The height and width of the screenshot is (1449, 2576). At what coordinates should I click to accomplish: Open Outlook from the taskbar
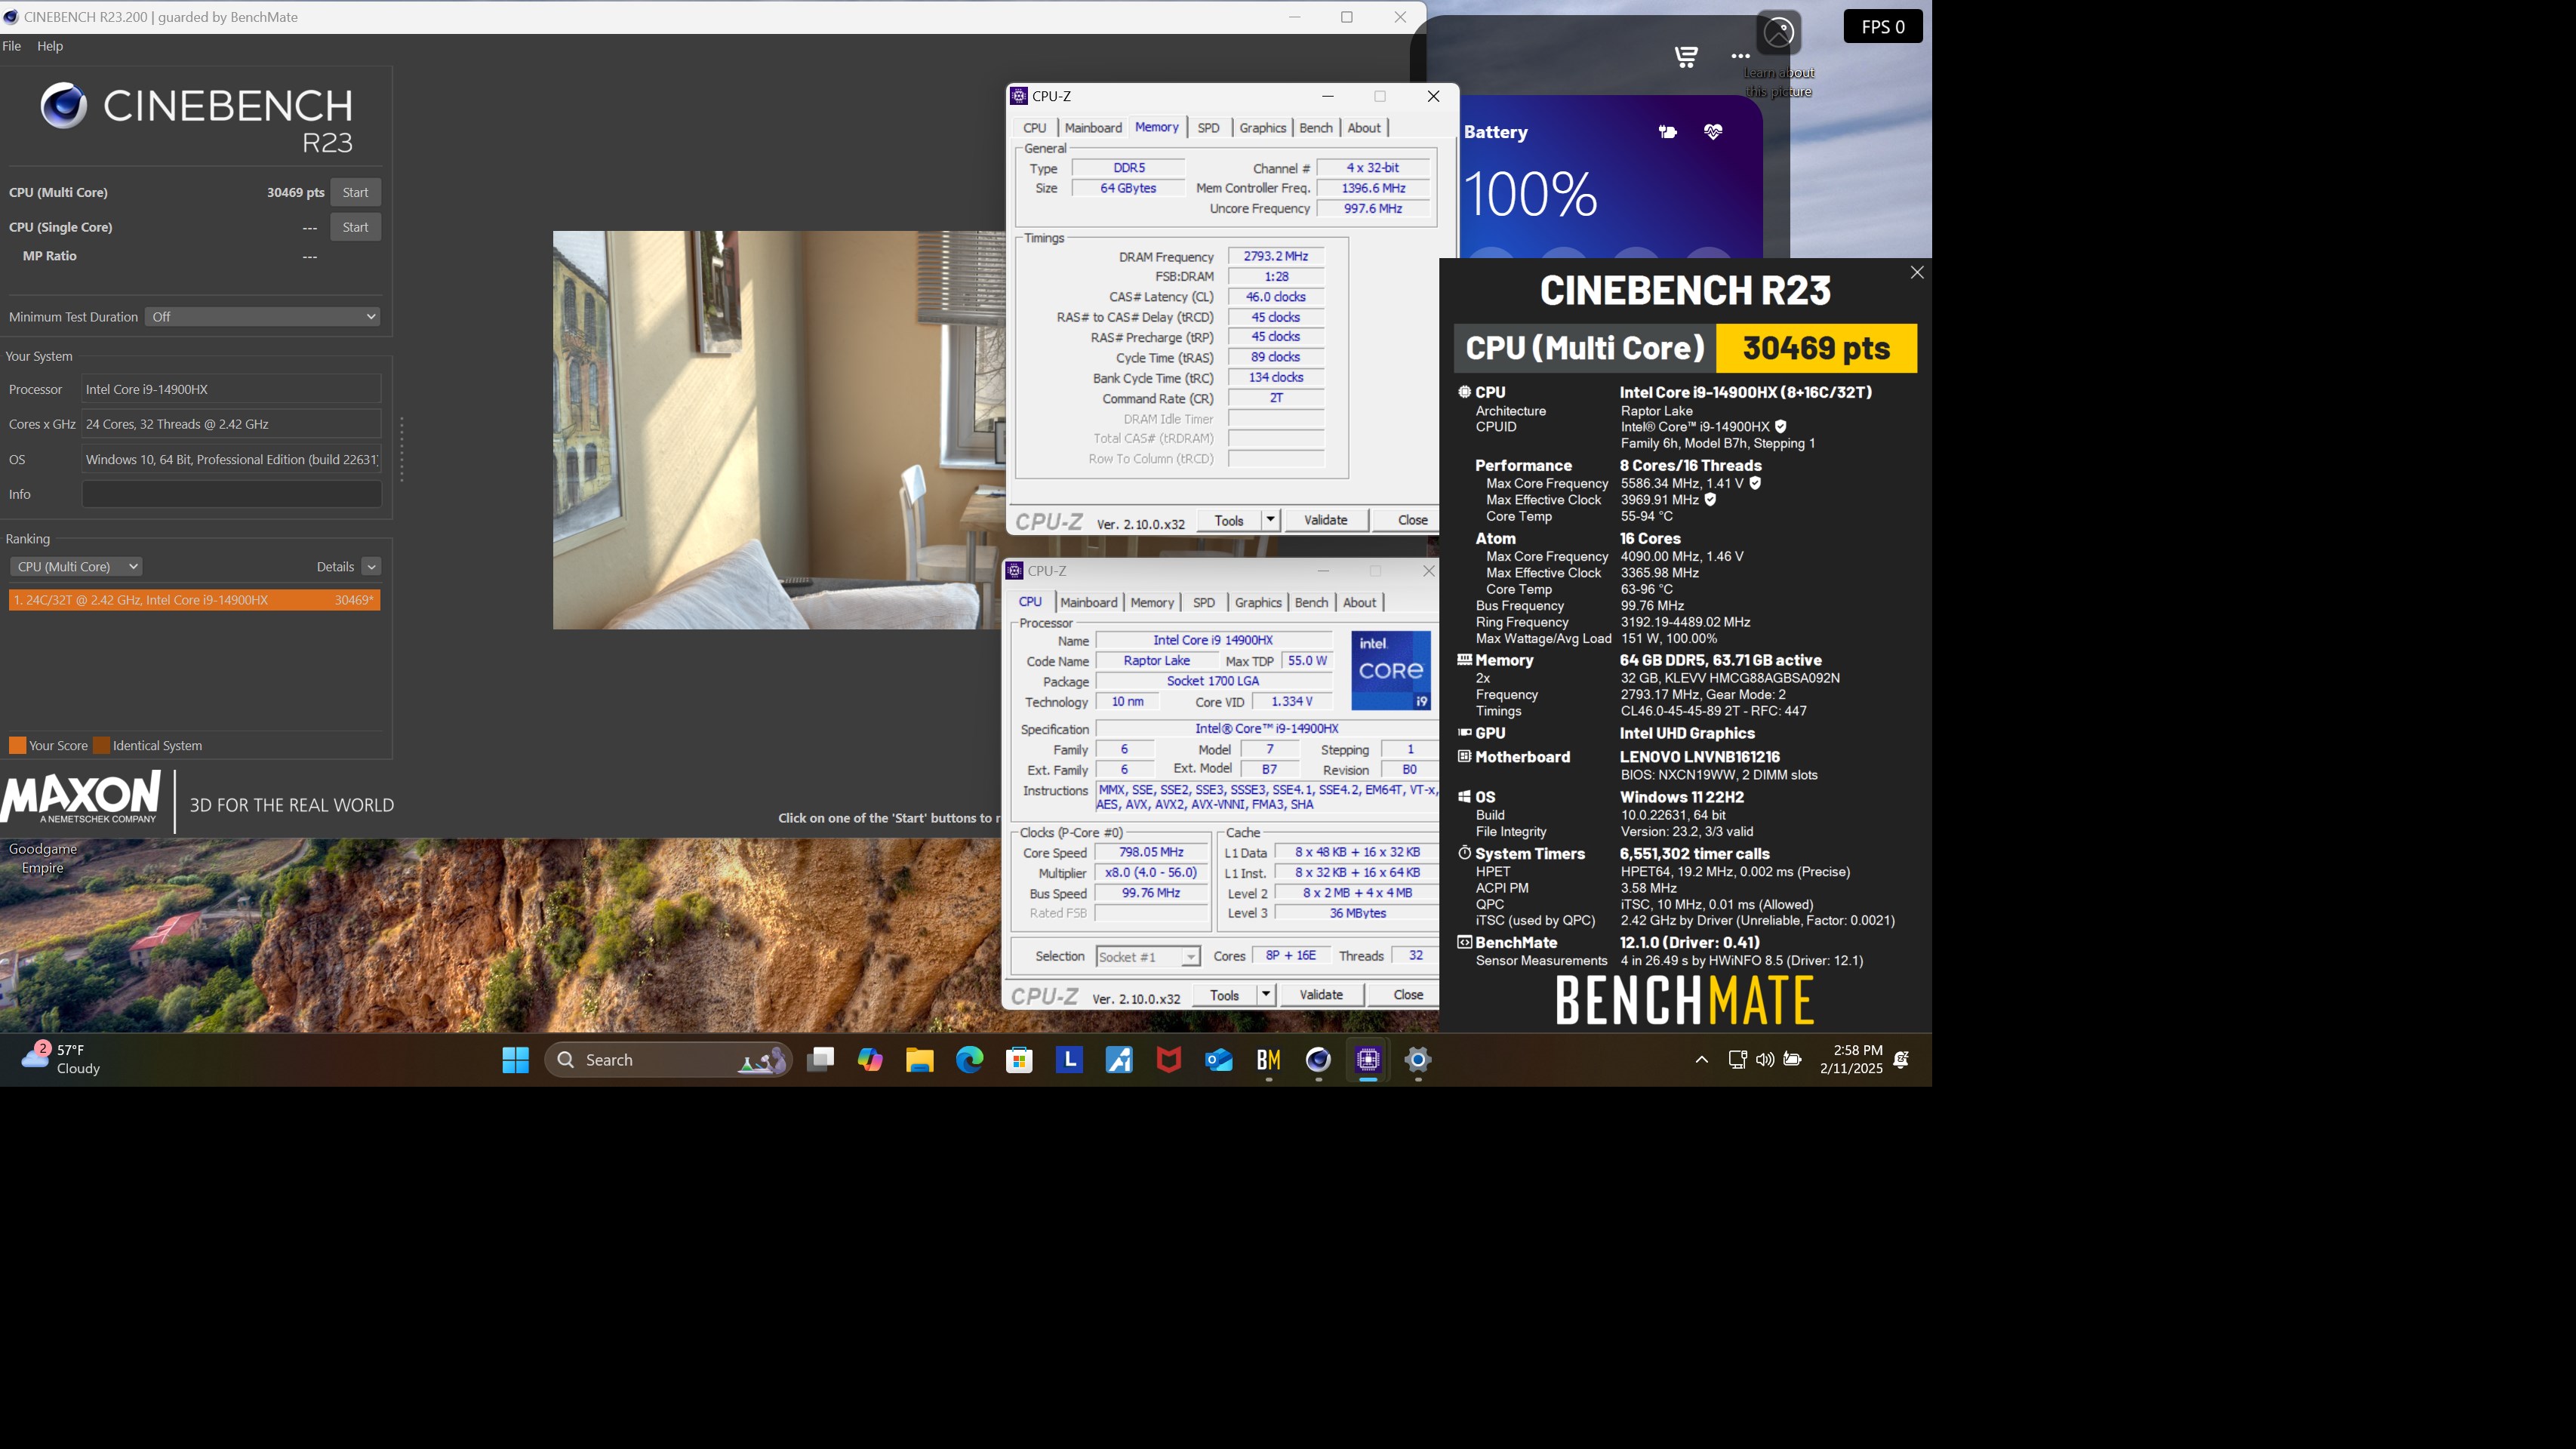1219,1060
